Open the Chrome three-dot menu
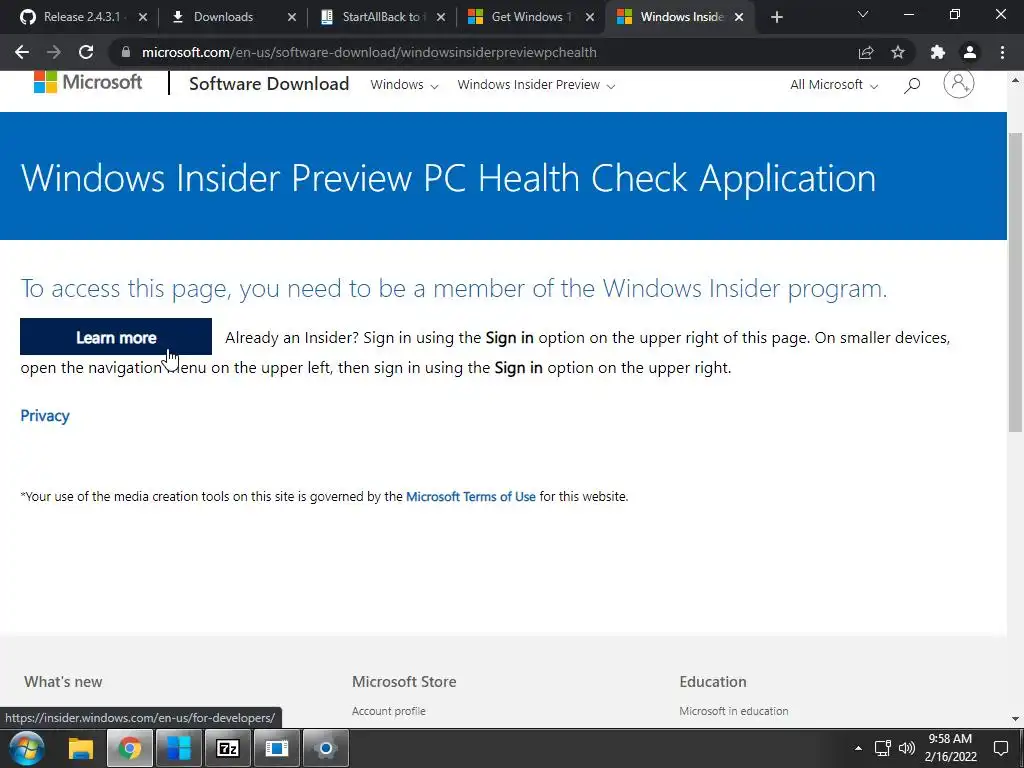 point(1002,52)
